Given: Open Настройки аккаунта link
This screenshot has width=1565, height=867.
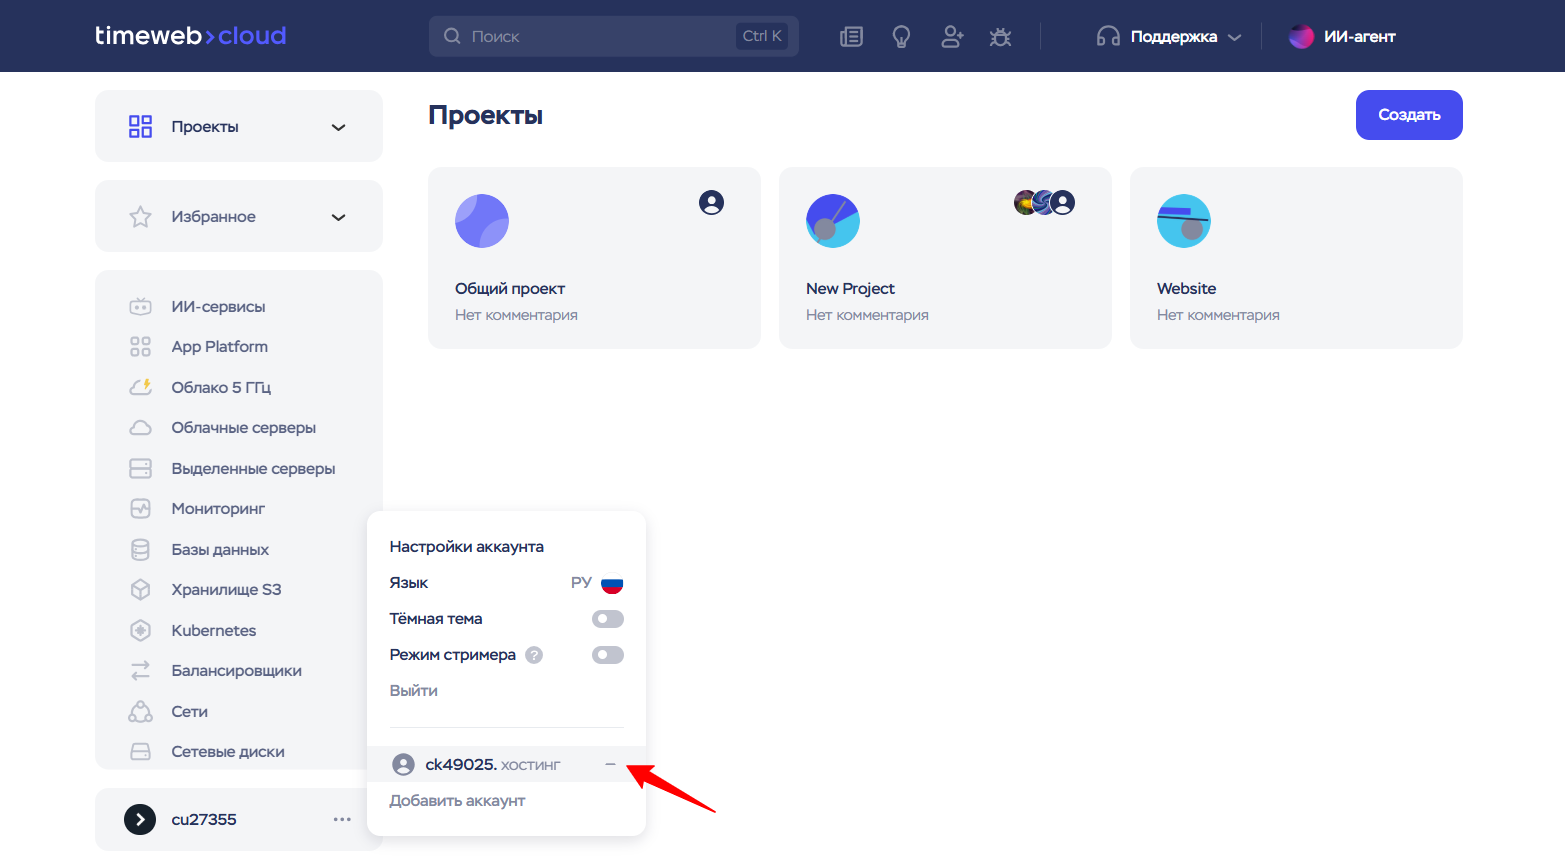Looking at the screenshot, I should [467, 547].
